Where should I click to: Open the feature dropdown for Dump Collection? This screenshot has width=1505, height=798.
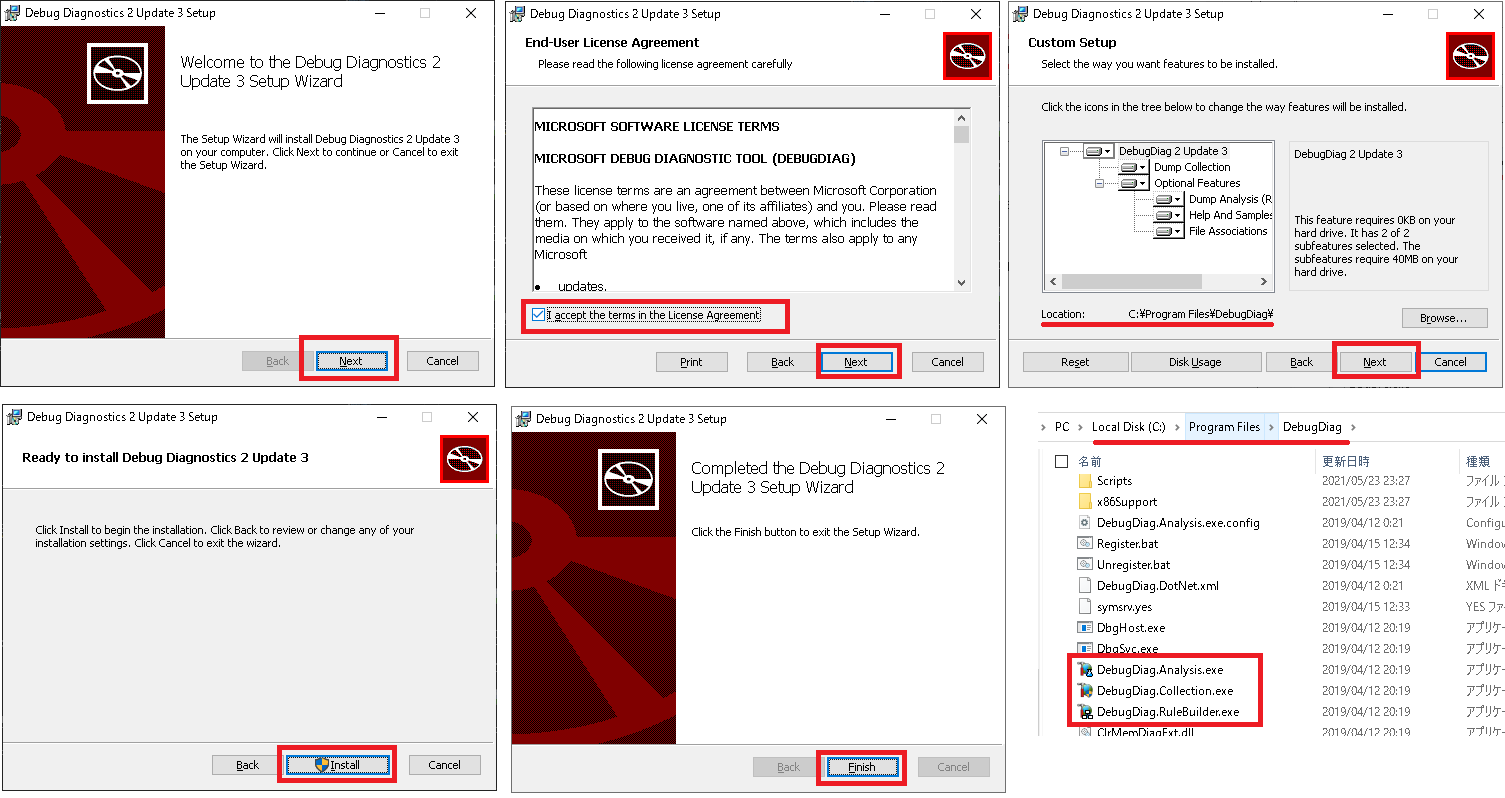1134,167
